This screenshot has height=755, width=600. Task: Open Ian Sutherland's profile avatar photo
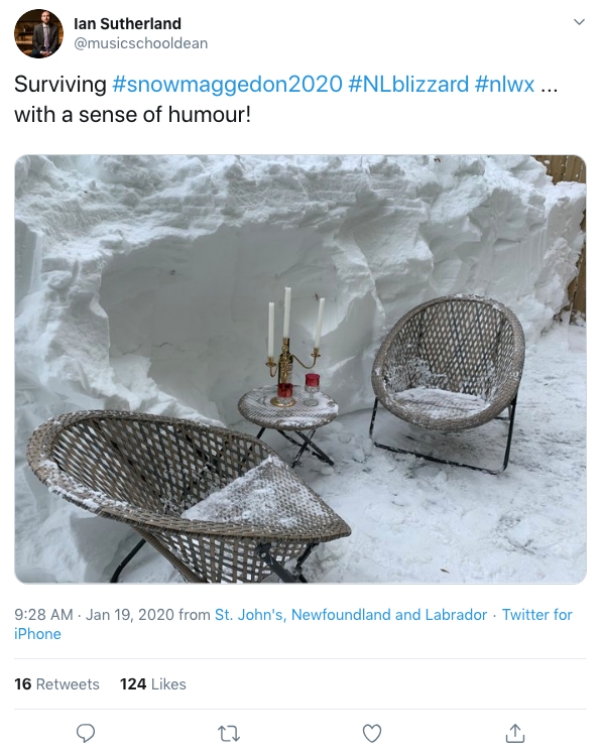(x=39, y=33)
